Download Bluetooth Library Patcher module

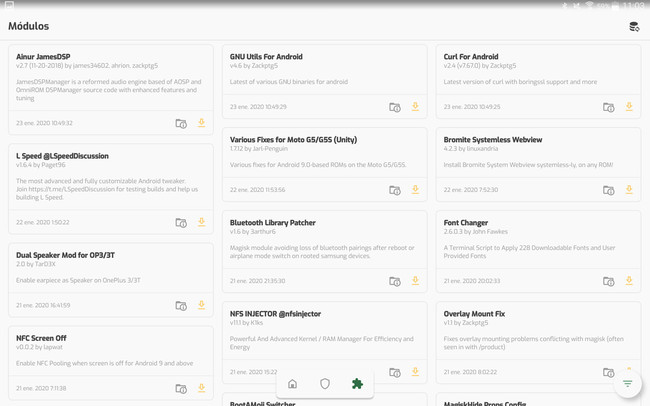pos(415,281)
